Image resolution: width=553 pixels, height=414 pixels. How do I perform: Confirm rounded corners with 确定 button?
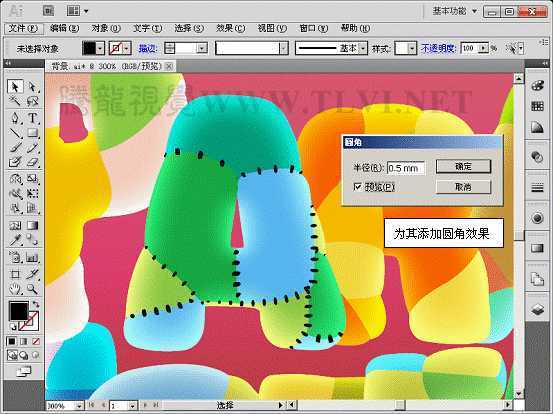(x=463, y=166)
